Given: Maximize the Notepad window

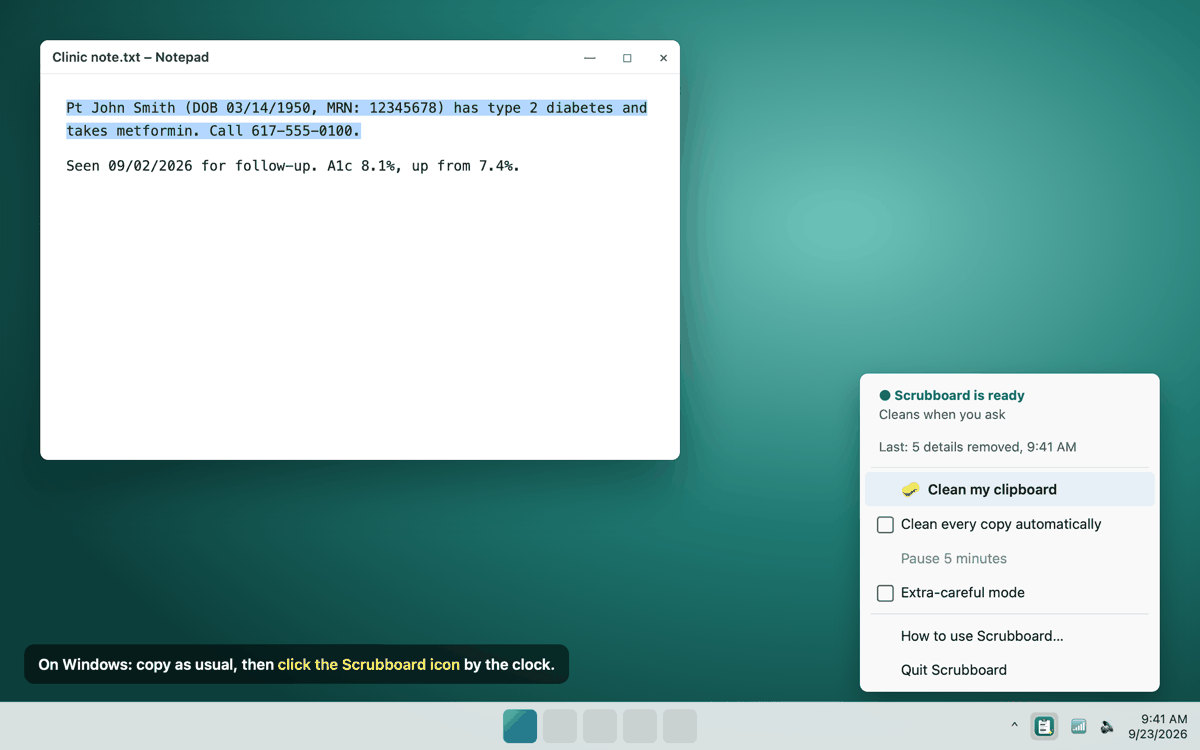Looking at the screenshot, I should coord(627,58).
